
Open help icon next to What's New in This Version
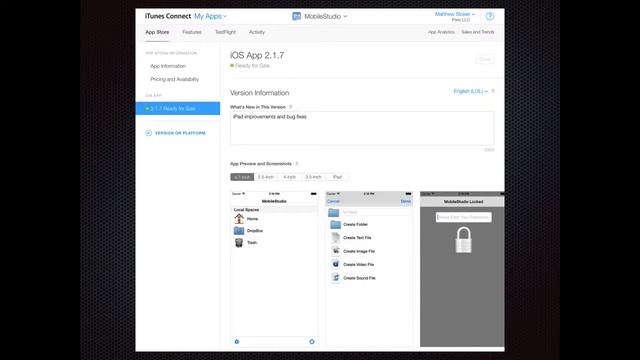click(x=291, y=107)
